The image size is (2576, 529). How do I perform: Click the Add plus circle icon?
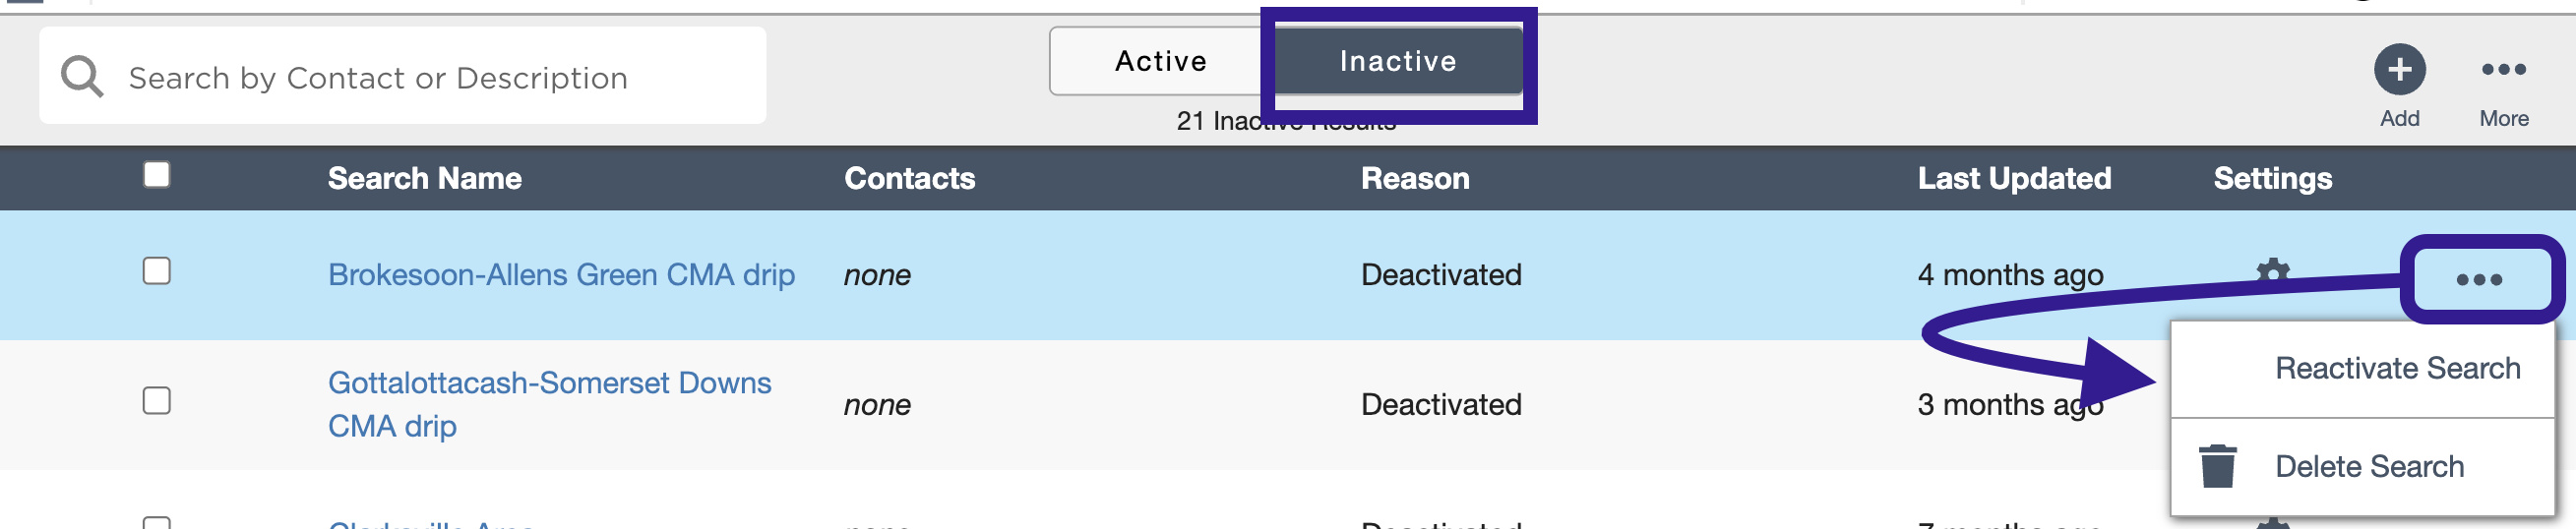click(x=2399, y=69)
